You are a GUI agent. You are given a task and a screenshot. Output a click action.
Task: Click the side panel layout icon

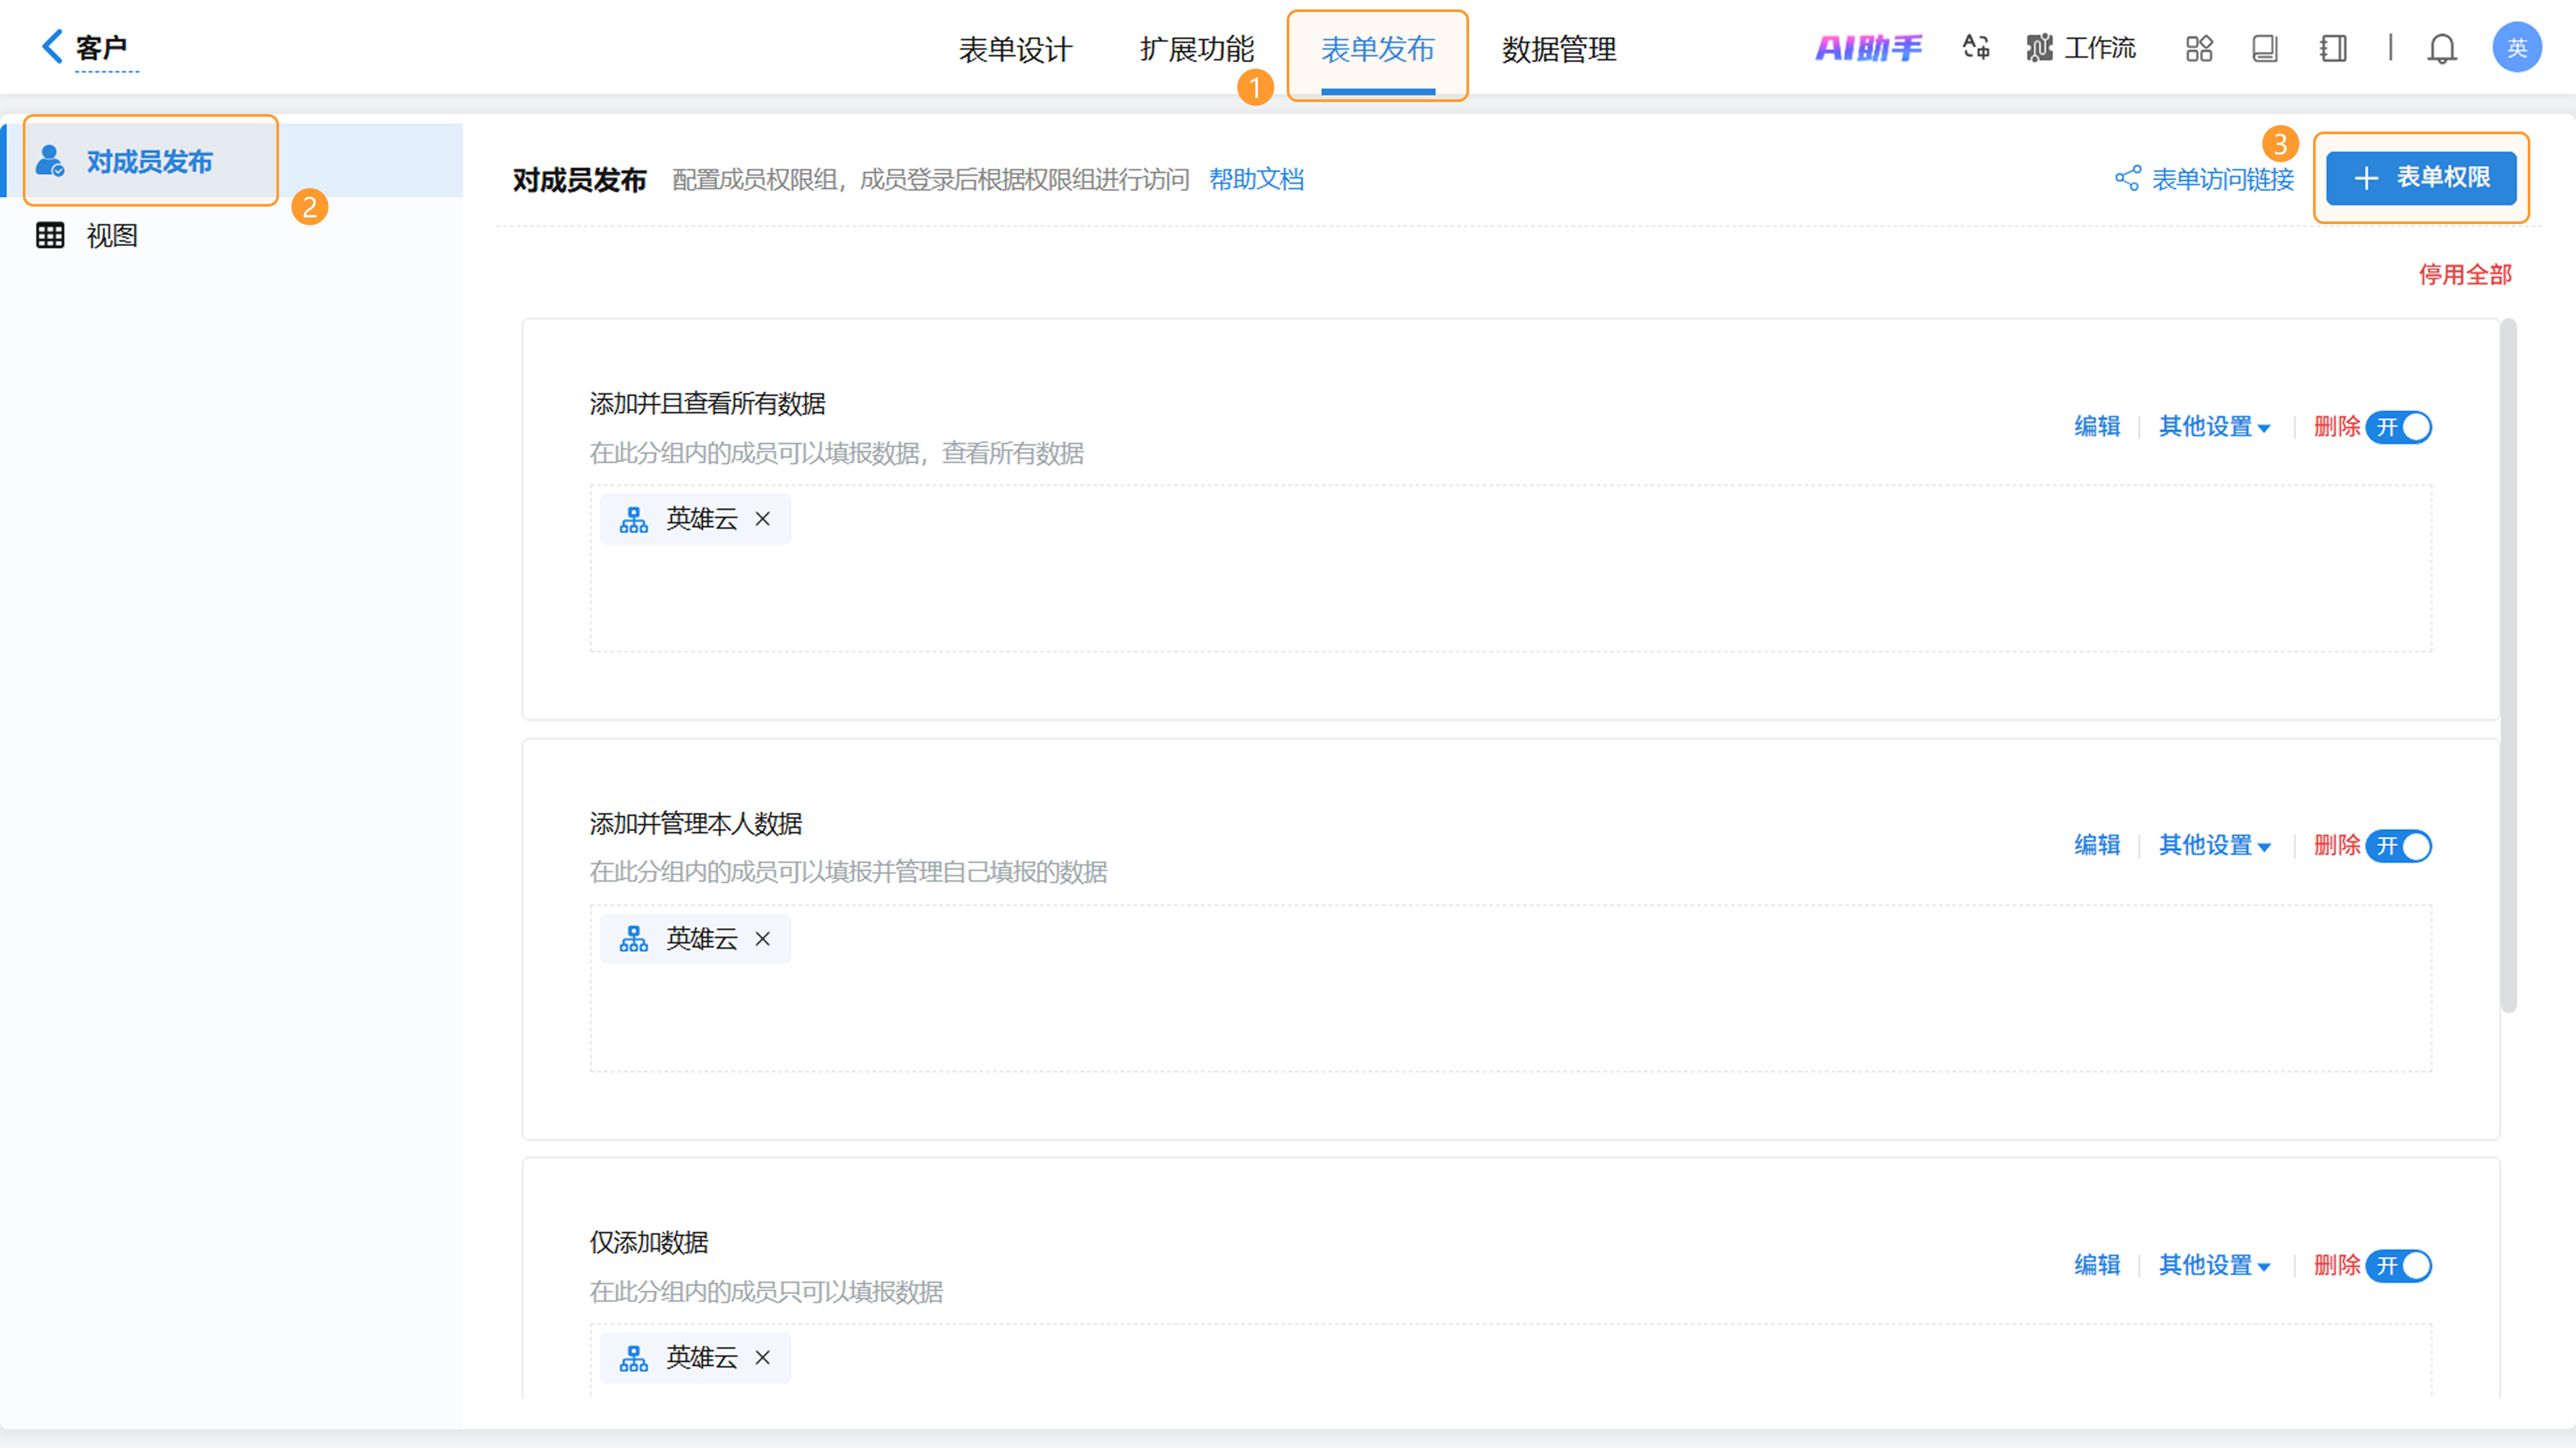[2333, 48]
